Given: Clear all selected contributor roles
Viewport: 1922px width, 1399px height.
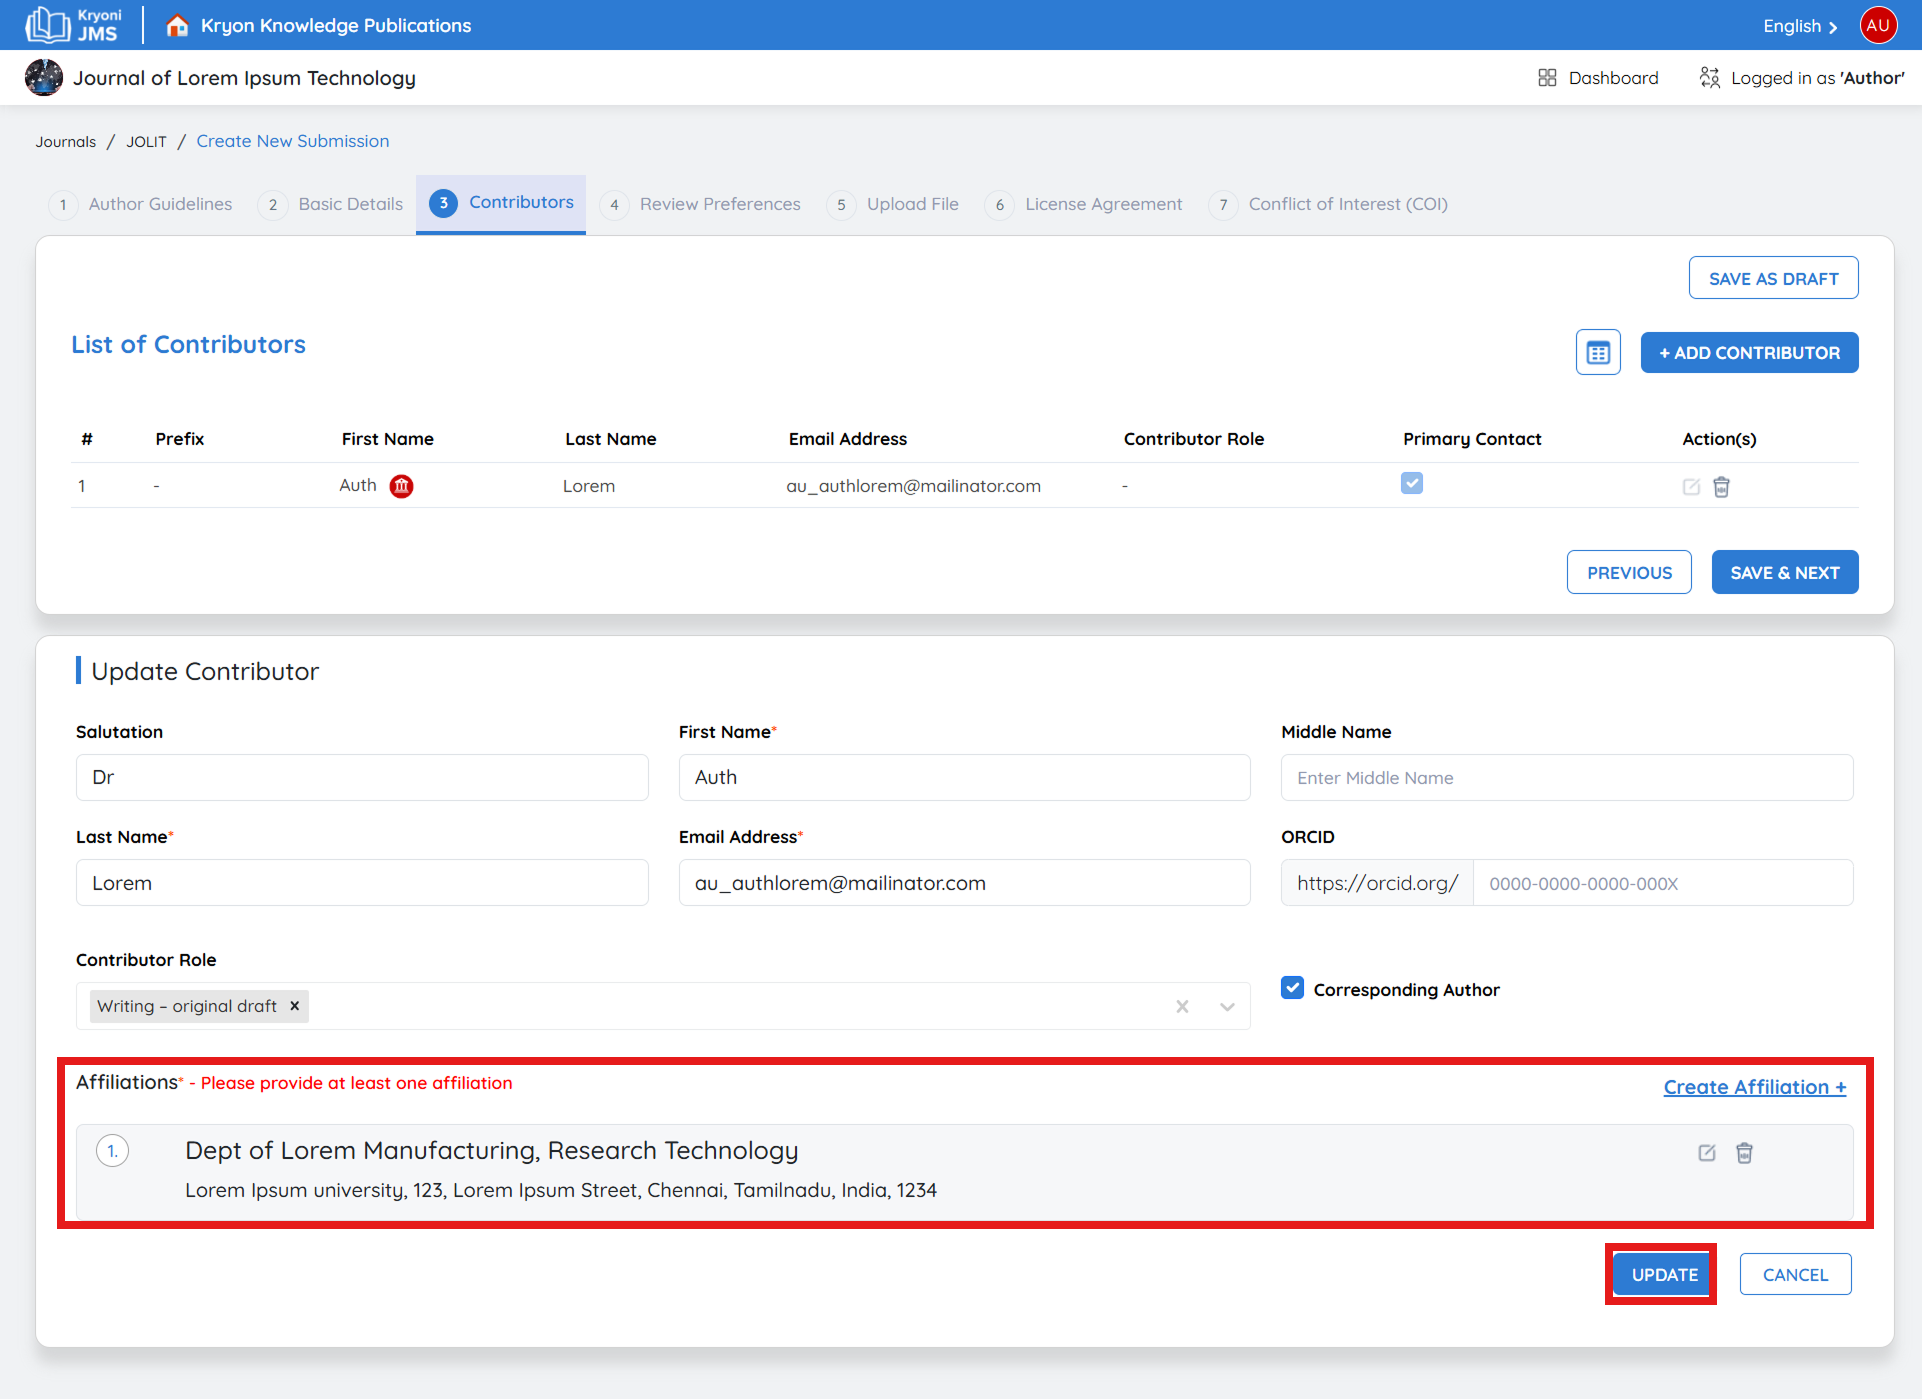Looking at the screenshot, I should click(x=1182, y=1007).
